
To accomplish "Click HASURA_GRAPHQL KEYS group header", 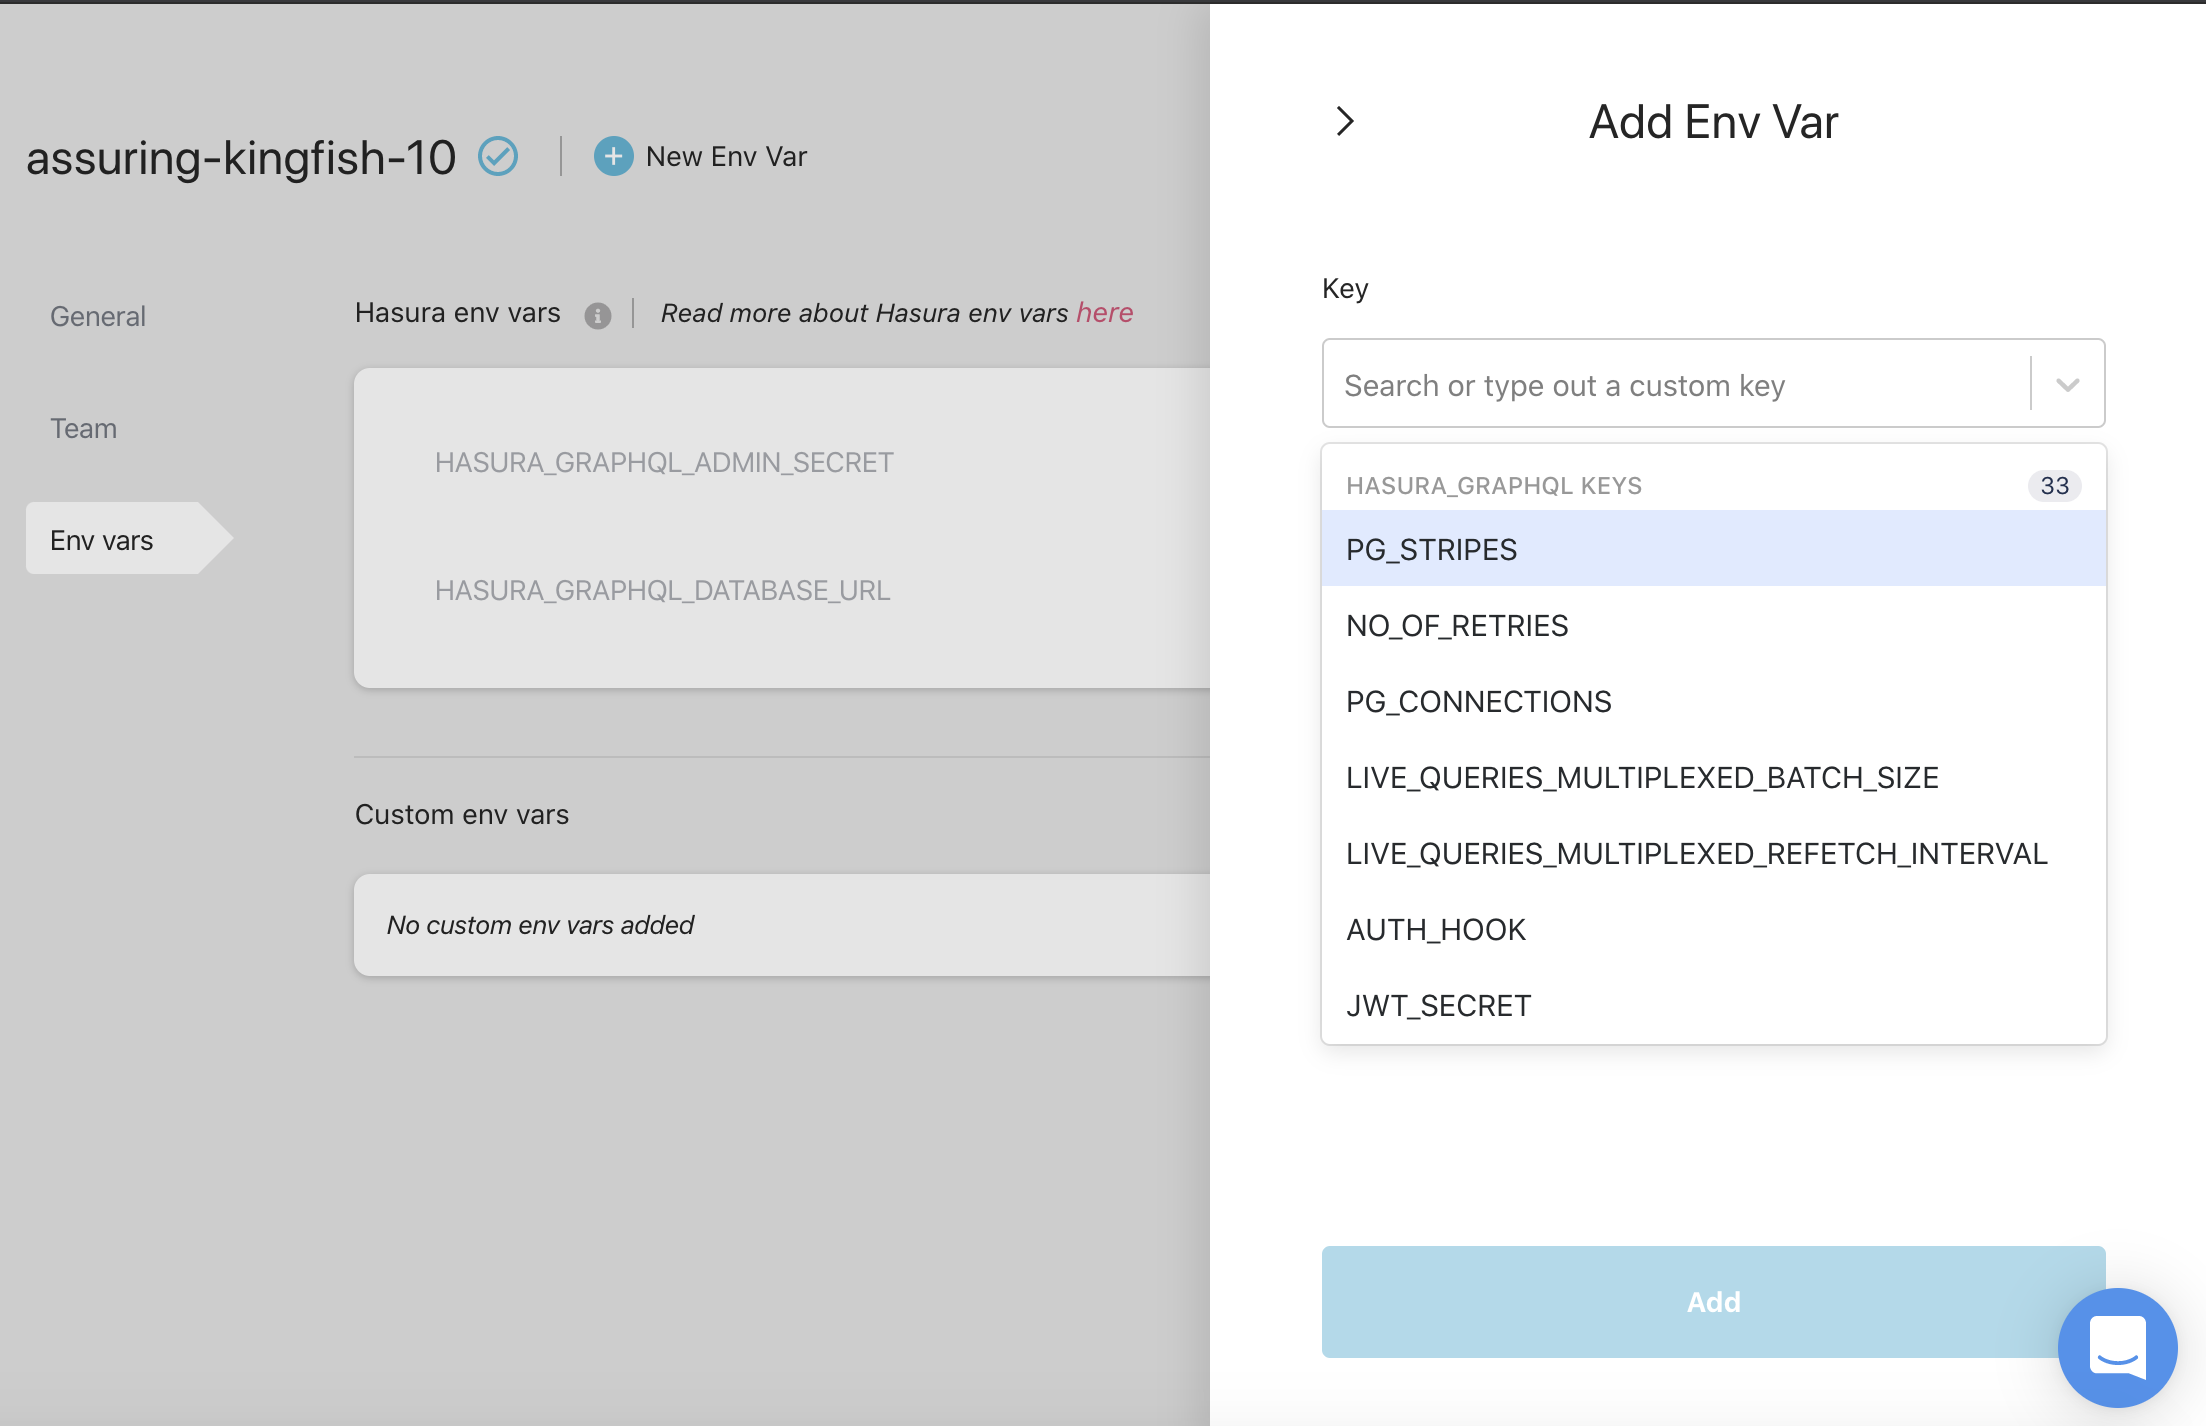I will pyautogui.click(x=1494, y=485).
